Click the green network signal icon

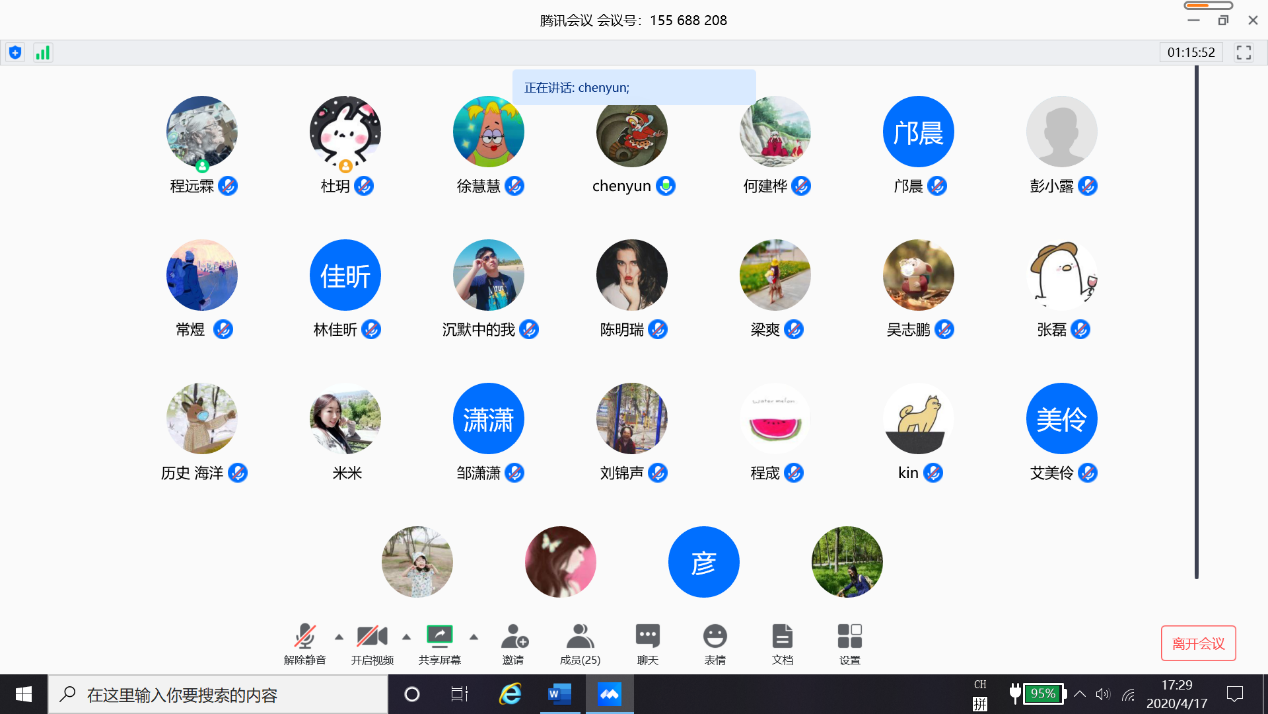(42, 53)
